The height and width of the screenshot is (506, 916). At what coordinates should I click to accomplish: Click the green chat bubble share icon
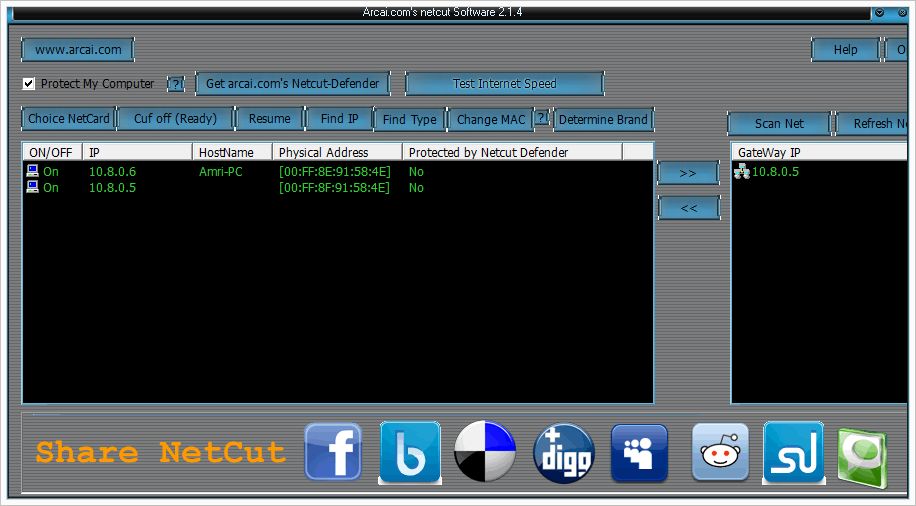pyautogui.click(x=862, y=458)
